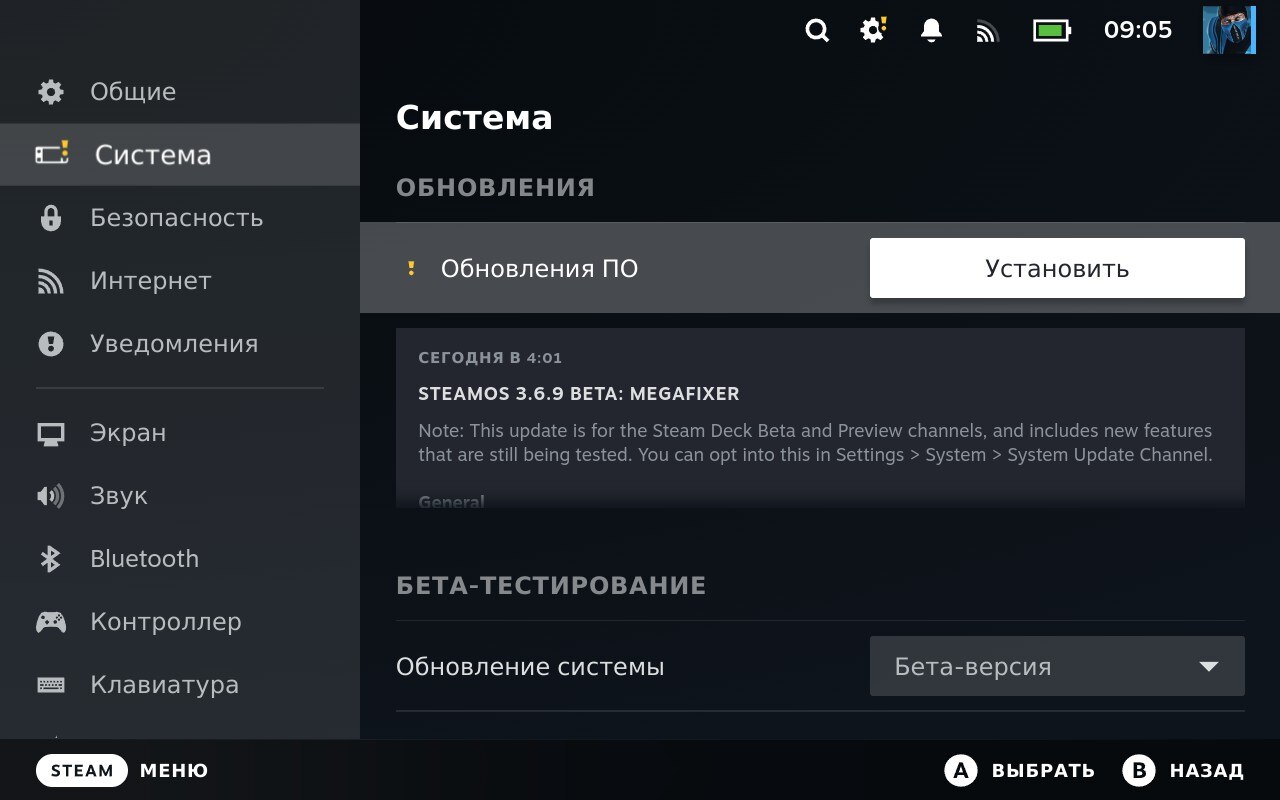Image resolution: width=1280 pixels, height=800 pixels.
Task: Click the monitor icon beside Экран
Action: coord(50,433)
